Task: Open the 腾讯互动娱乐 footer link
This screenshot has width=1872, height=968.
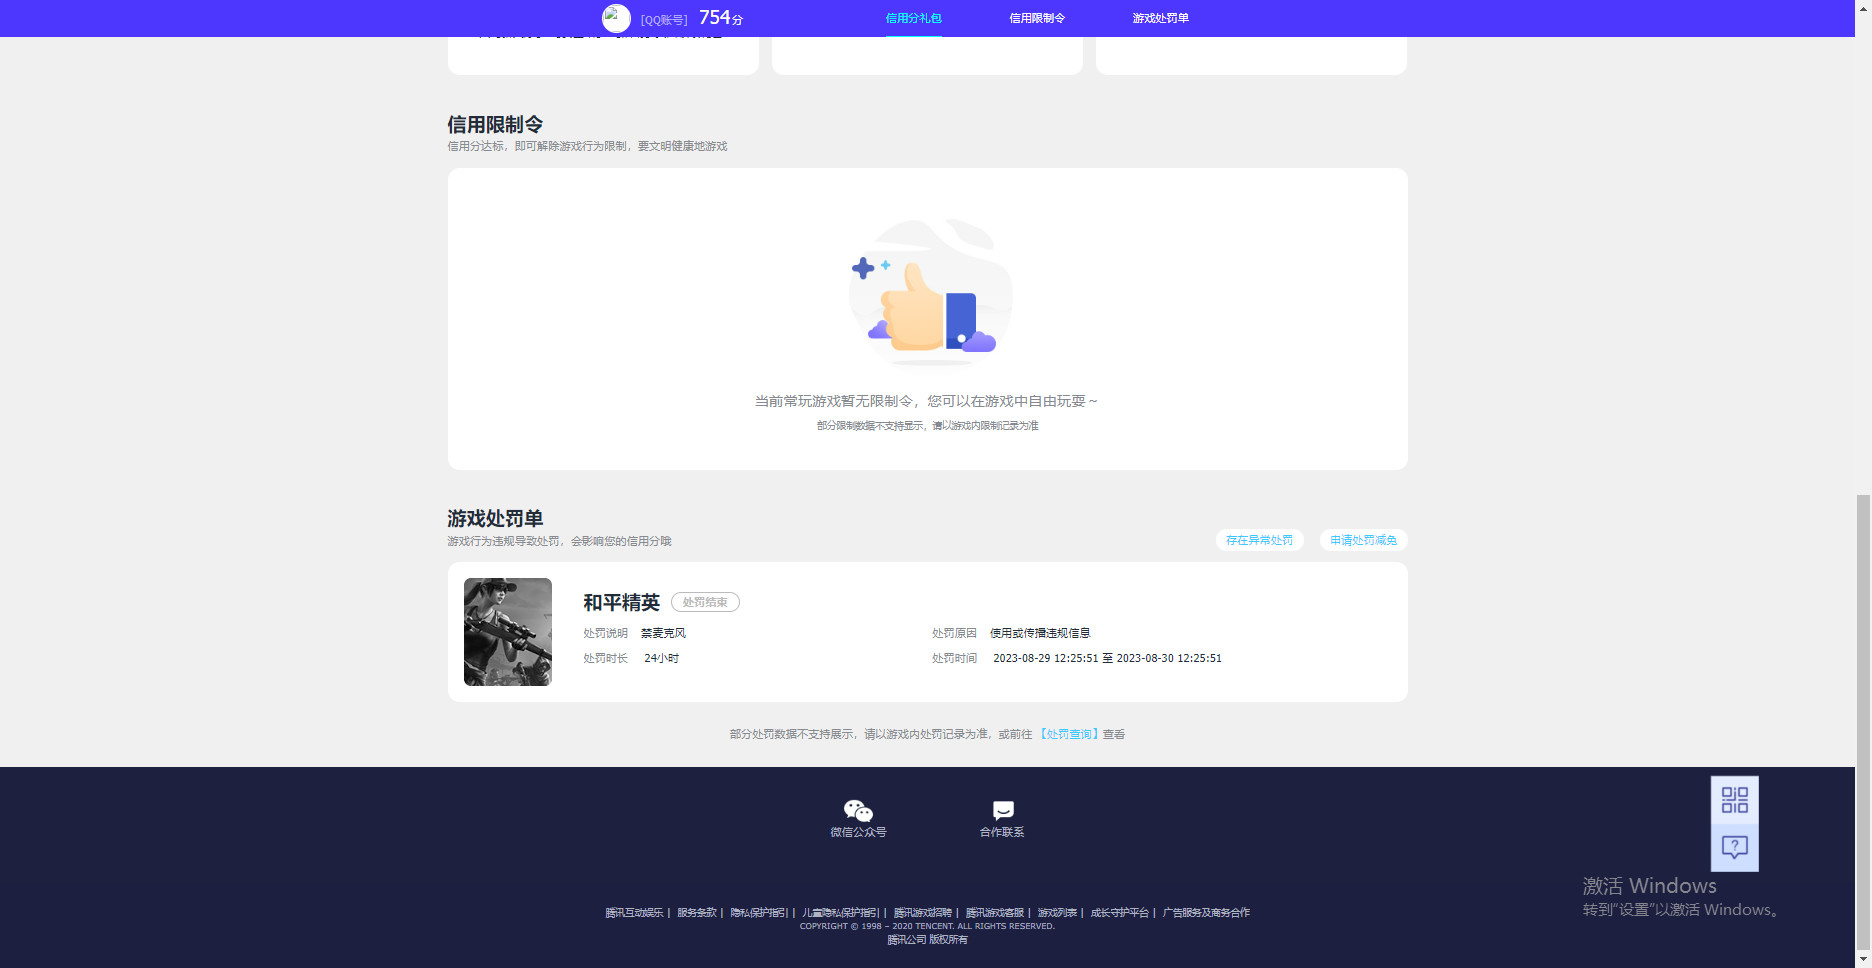Action: pos(634,913)
